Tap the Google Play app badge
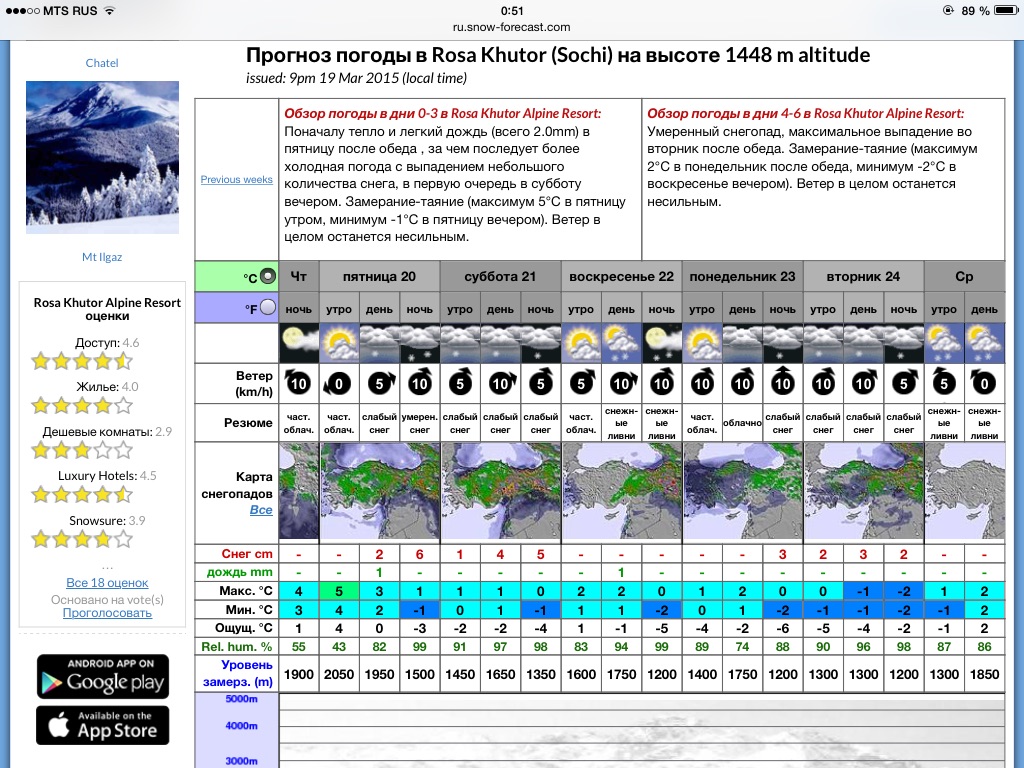This screenshot has width=1024, height=768. [103, 676]
